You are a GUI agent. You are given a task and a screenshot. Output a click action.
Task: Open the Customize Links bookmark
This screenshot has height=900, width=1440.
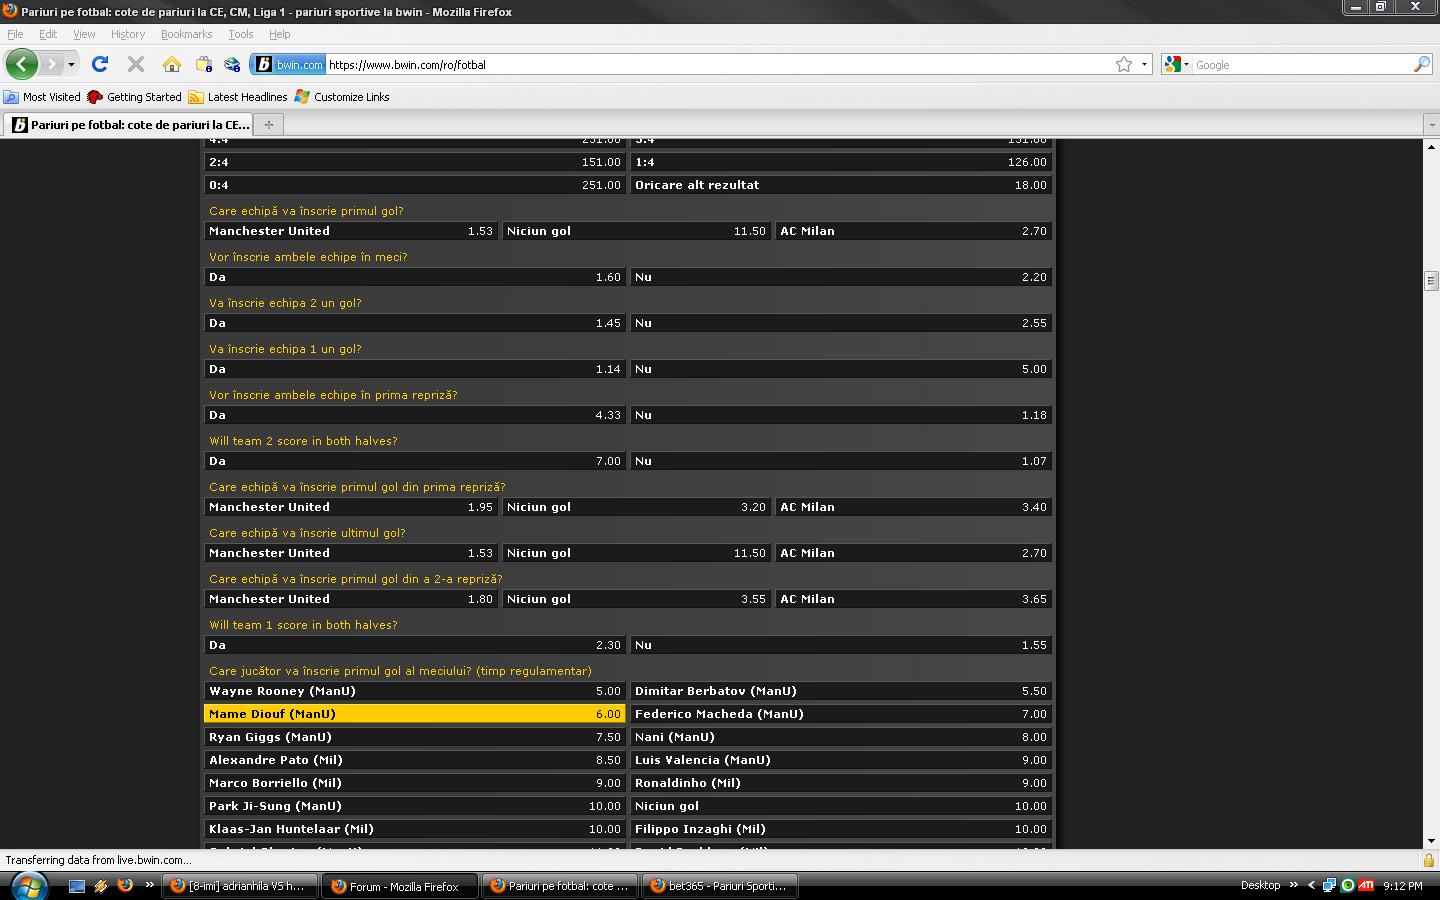coord(342,97)
